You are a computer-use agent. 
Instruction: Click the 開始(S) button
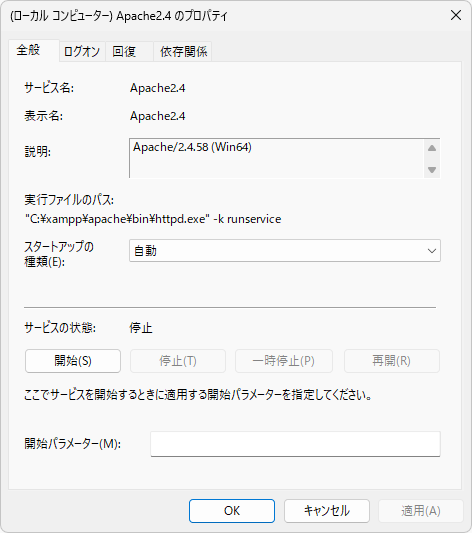click(73, 361)
